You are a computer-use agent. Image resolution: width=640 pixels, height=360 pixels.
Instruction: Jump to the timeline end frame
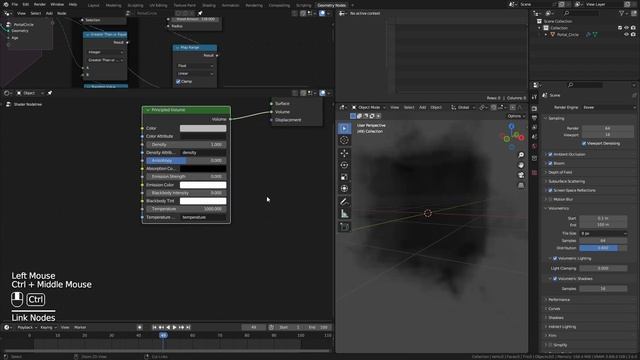coord(188,327)
